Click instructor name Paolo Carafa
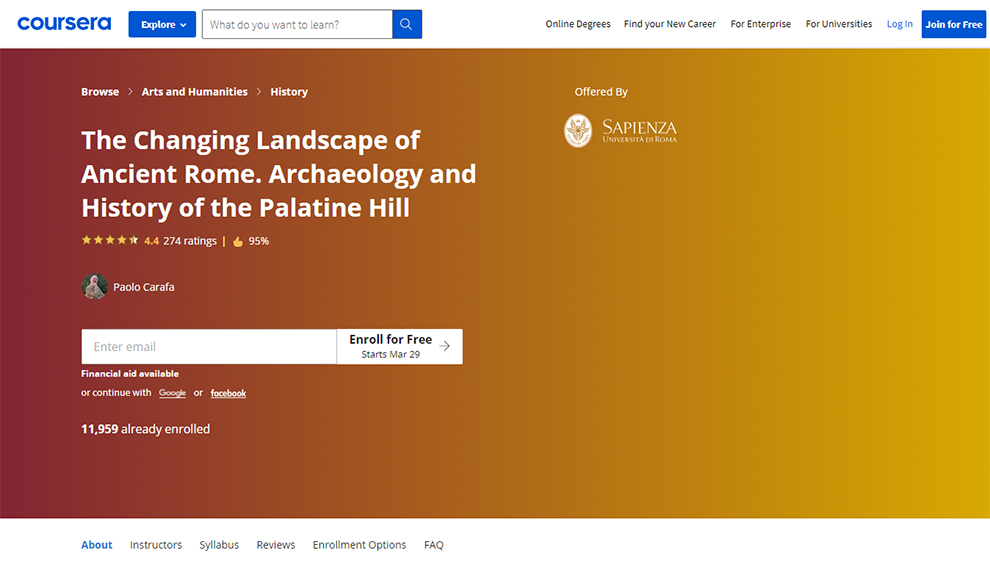 tap(143, 287)
